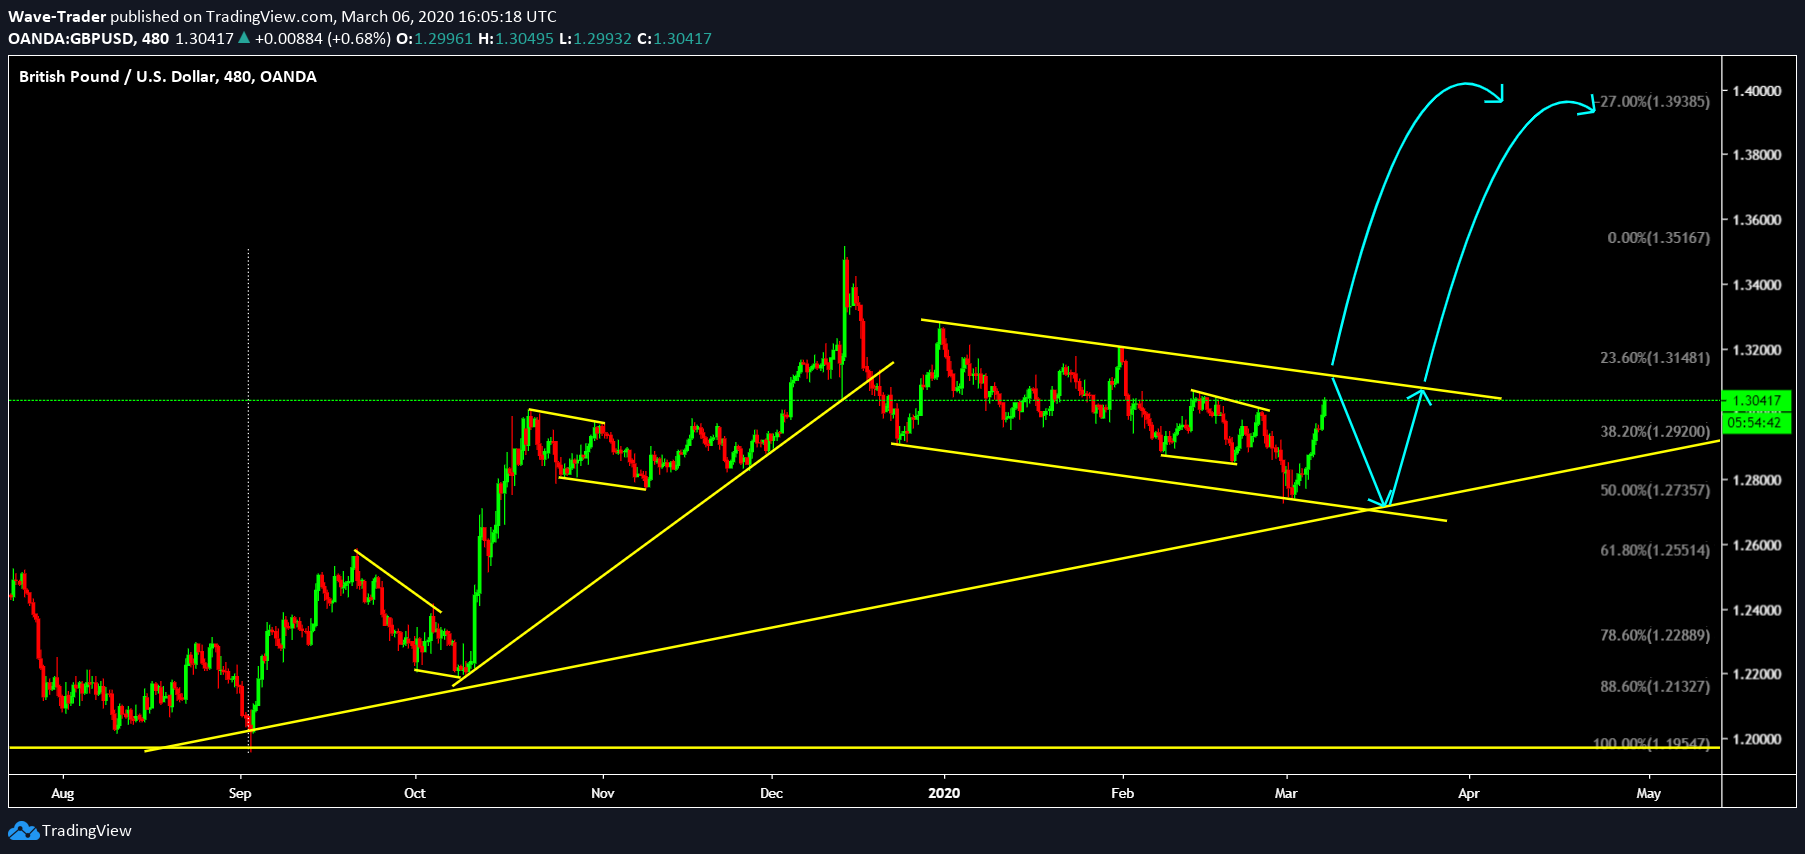Screen dimensions: 1805x854
Task: Click the Mar label on time axis
Action: coord(1286,794)
